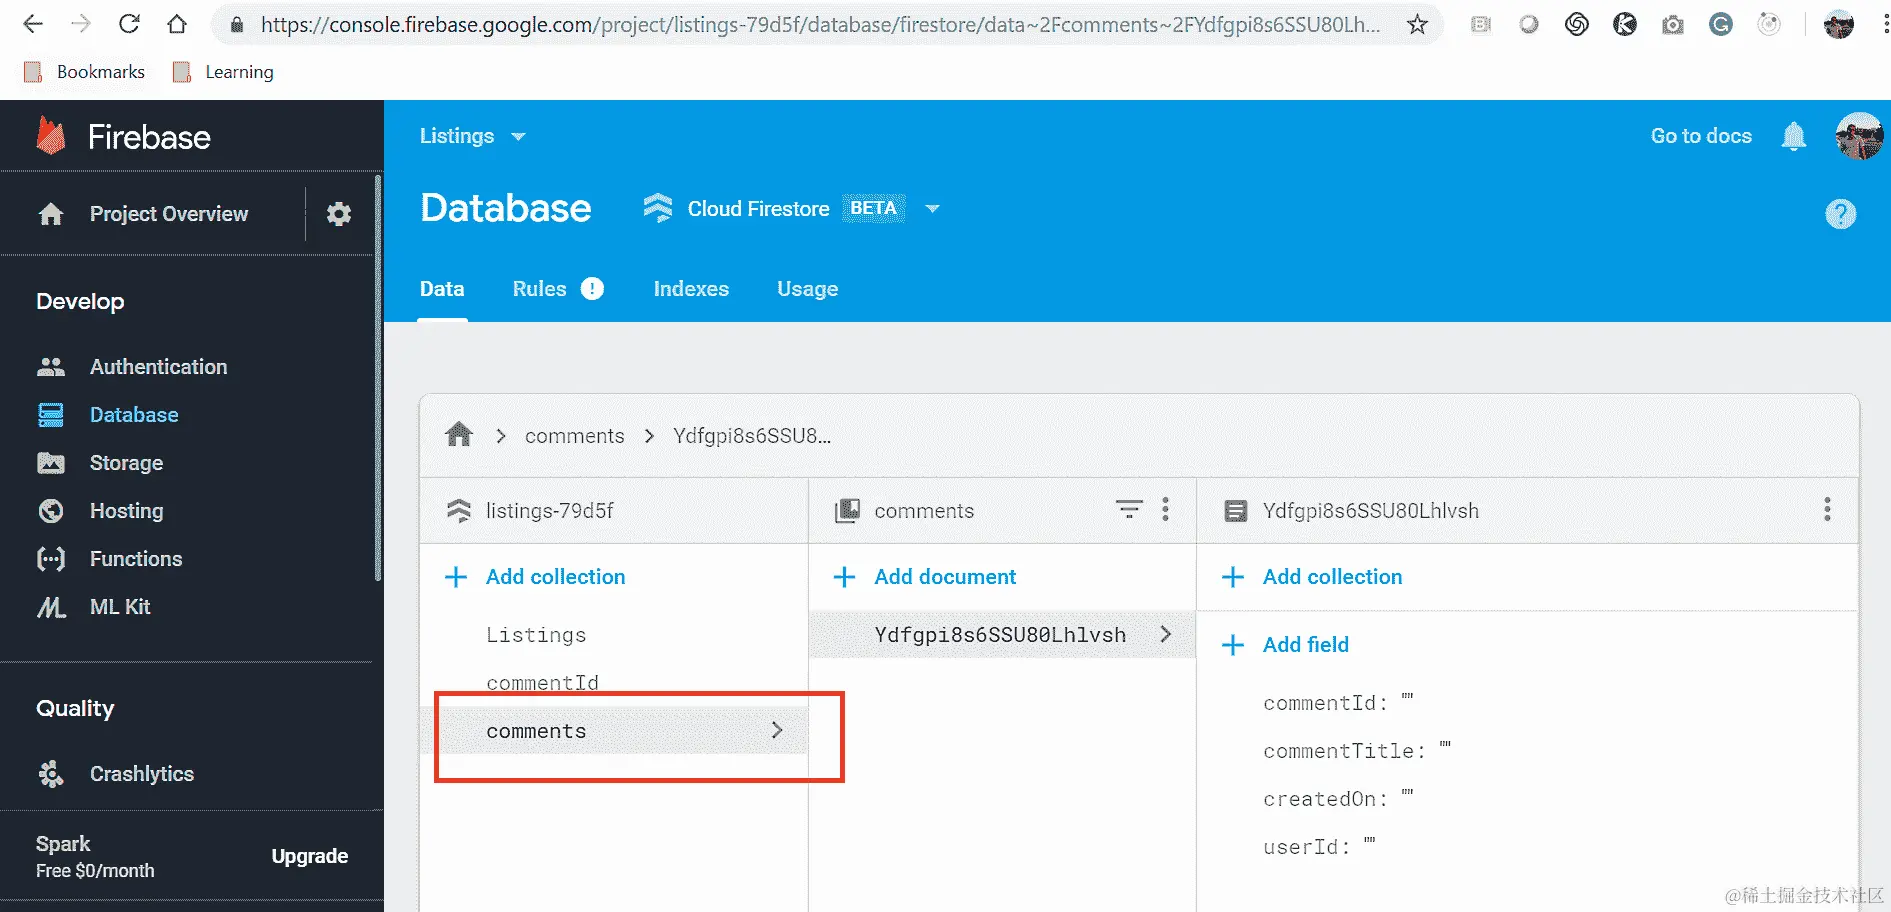Click the createdOn field
Image resolution: width=1891 pixels, height=912 pixels.
(1338, 799)
